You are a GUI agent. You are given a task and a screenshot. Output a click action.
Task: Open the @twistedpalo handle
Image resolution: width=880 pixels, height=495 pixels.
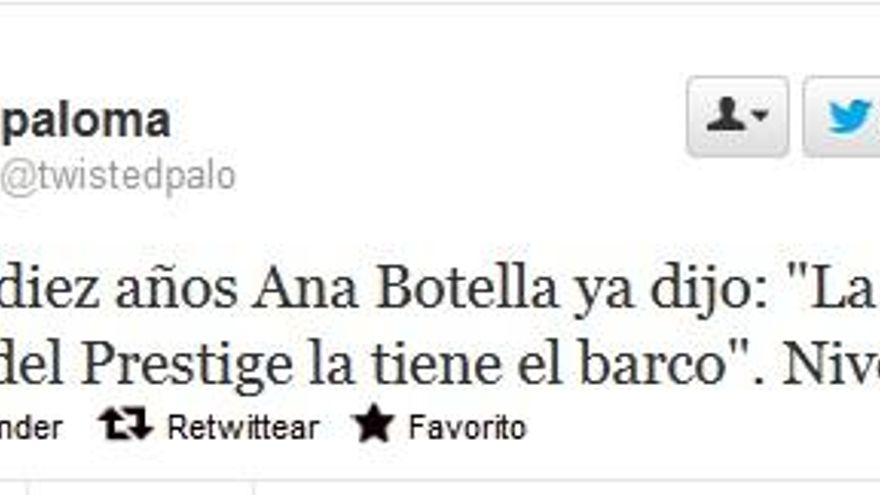(x=117, y=177)
